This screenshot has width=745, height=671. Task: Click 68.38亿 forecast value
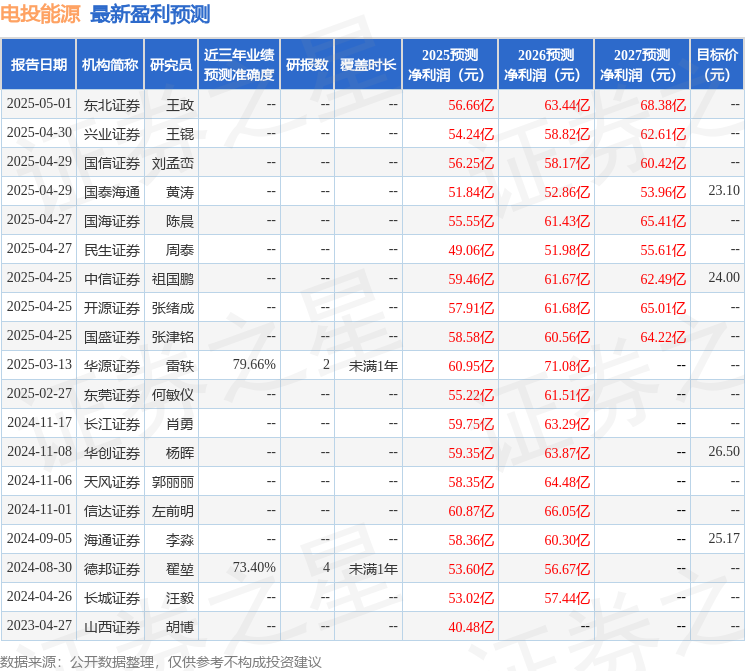tap(663, 105)
